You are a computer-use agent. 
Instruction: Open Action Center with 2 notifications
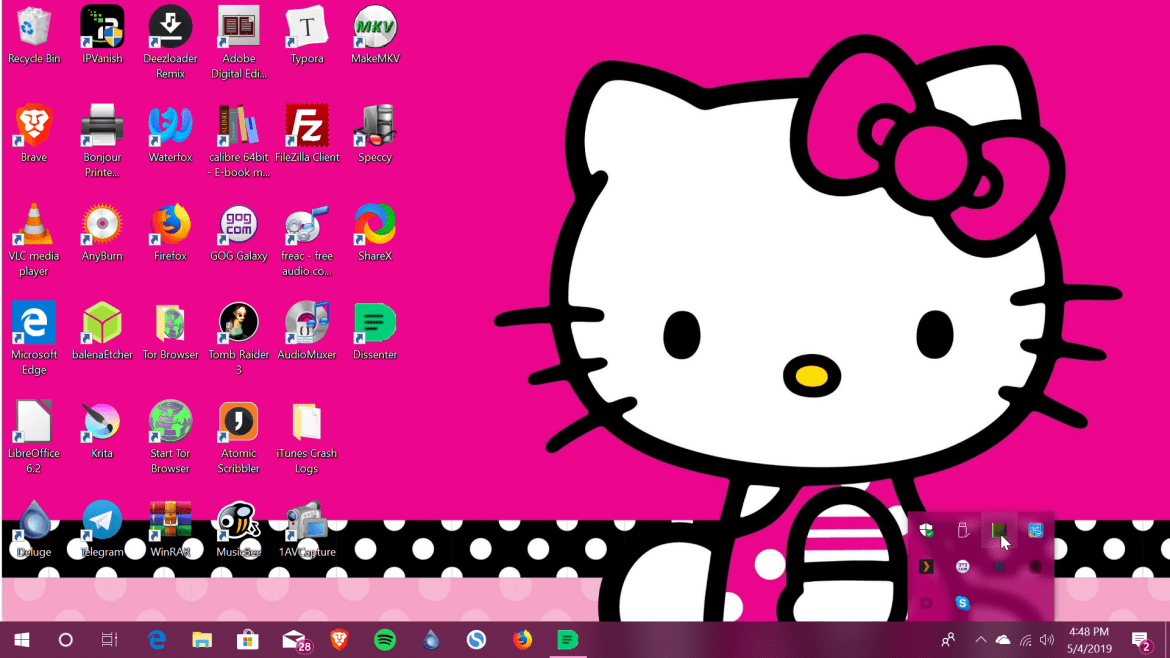[x=1140, y=640]
